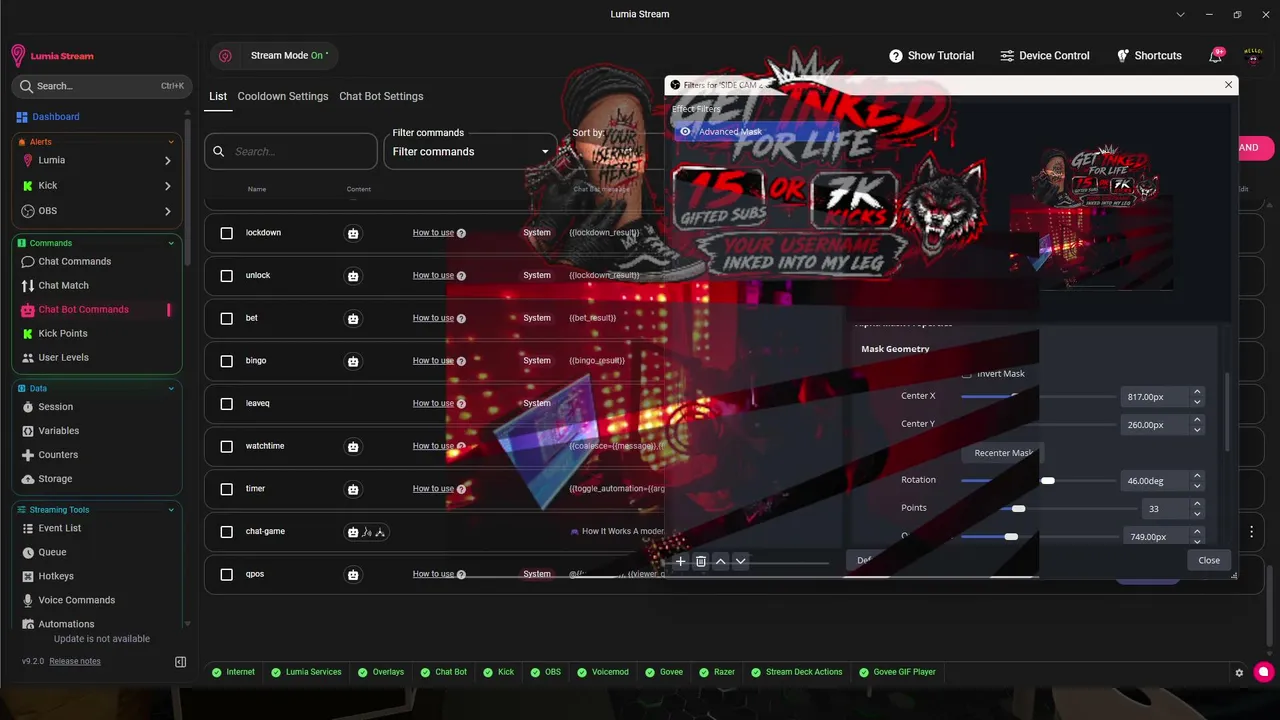Adjust the Rotation slider handle

coord(1047,481)
